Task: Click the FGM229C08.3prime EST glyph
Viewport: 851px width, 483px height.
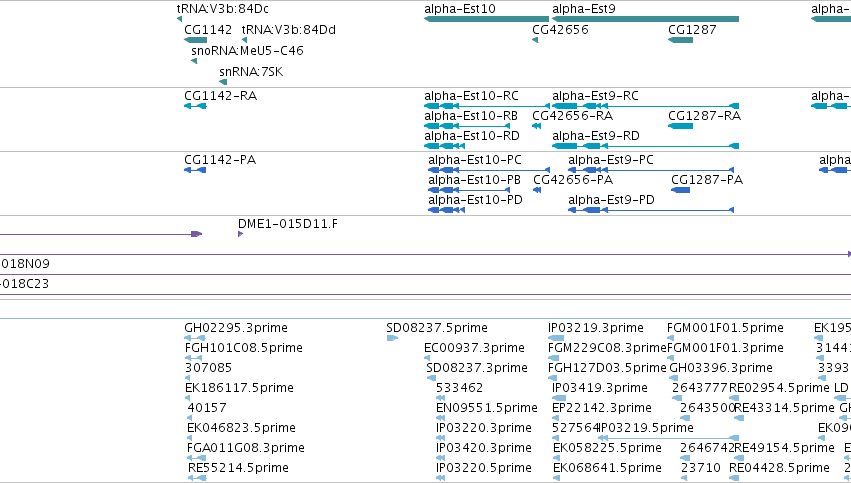Action: [554, 358]
